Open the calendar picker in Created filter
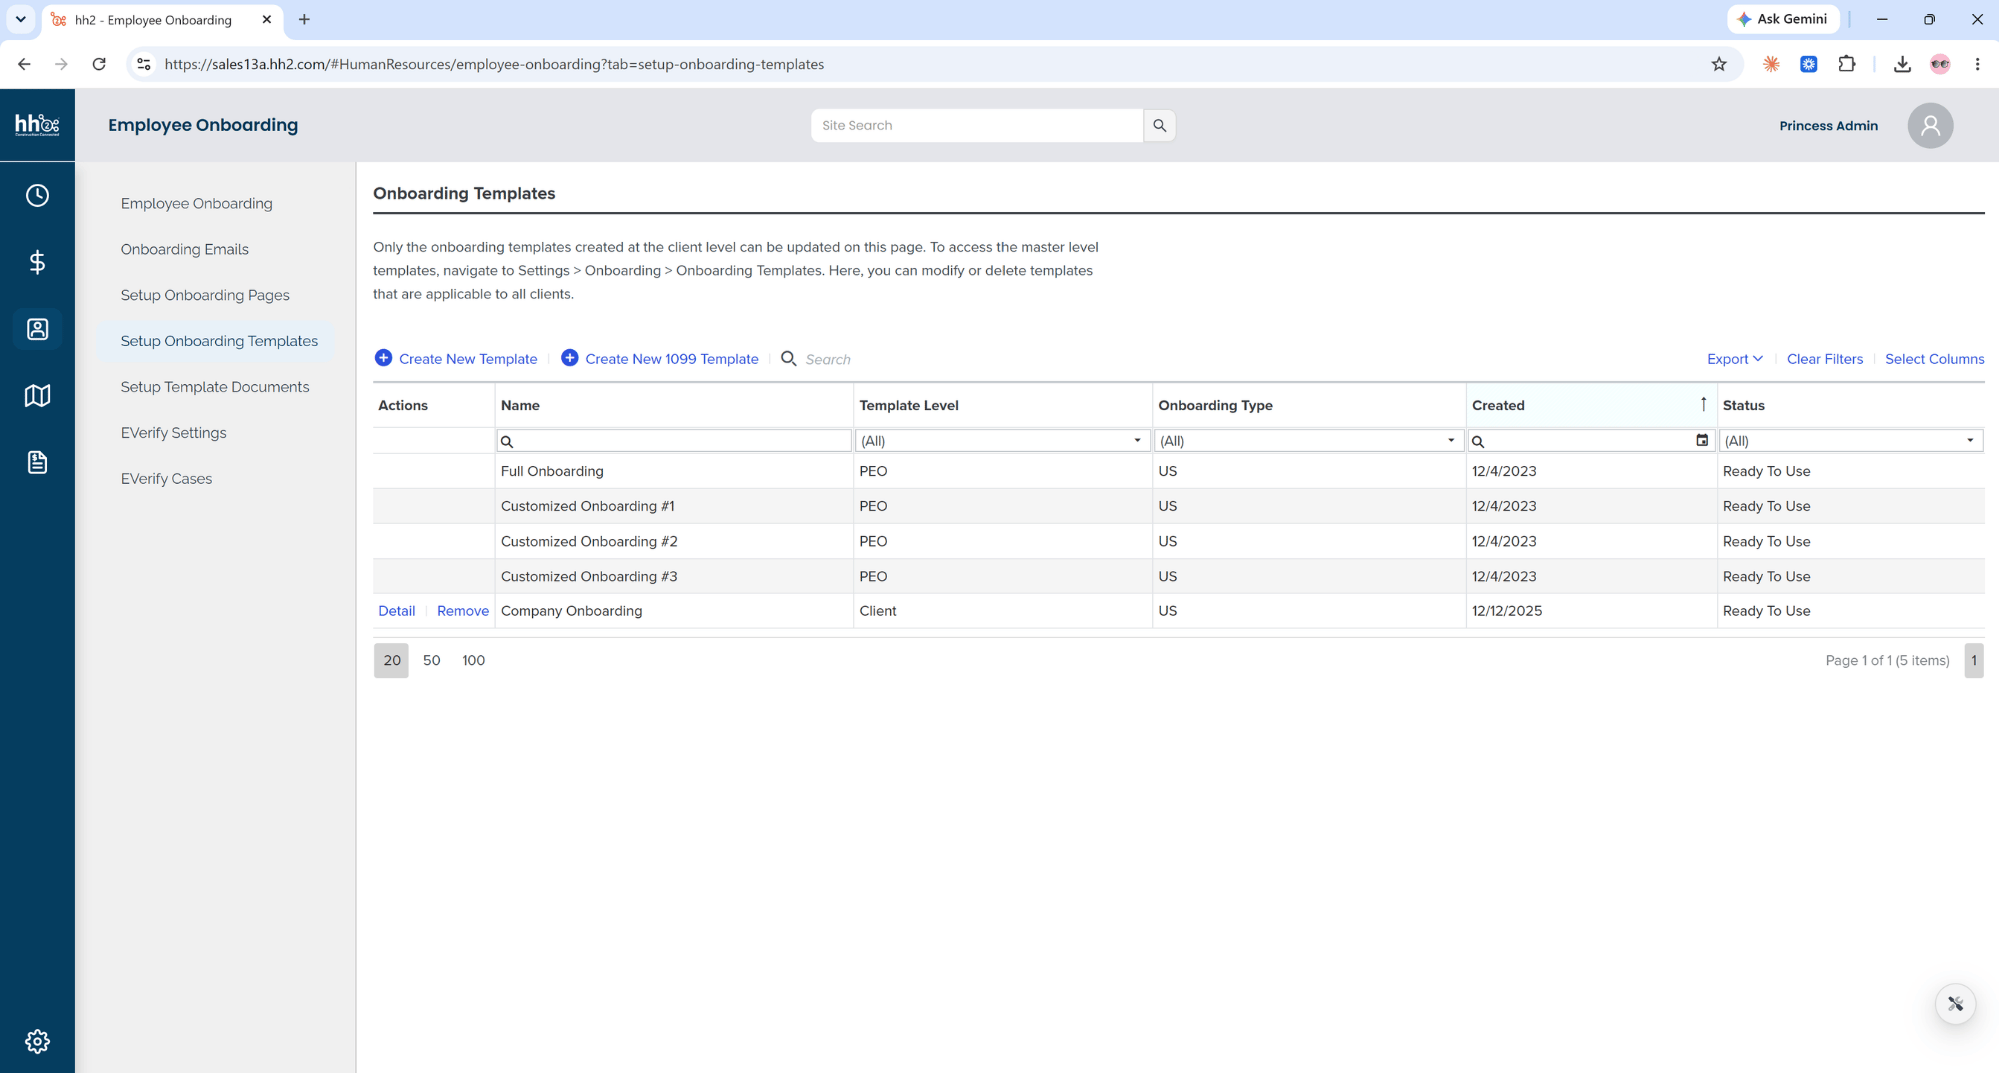The height and width of the screenshot is (1073, 2000). (1702, 440)
